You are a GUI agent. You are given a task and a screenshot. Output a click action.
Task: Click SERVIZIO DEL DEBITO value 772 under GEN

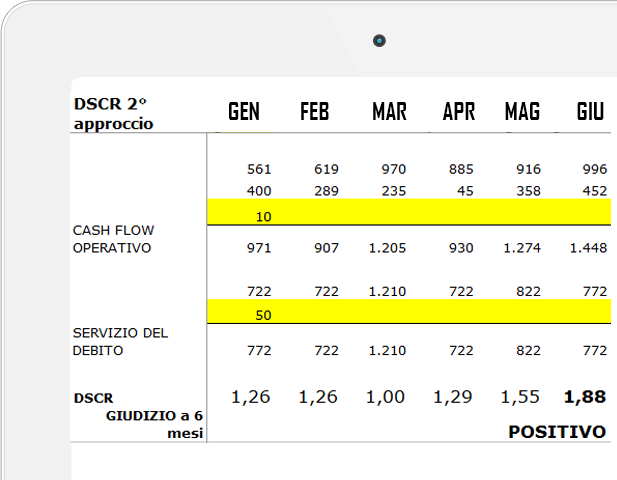pyautogui.click(x=259, y=350)
